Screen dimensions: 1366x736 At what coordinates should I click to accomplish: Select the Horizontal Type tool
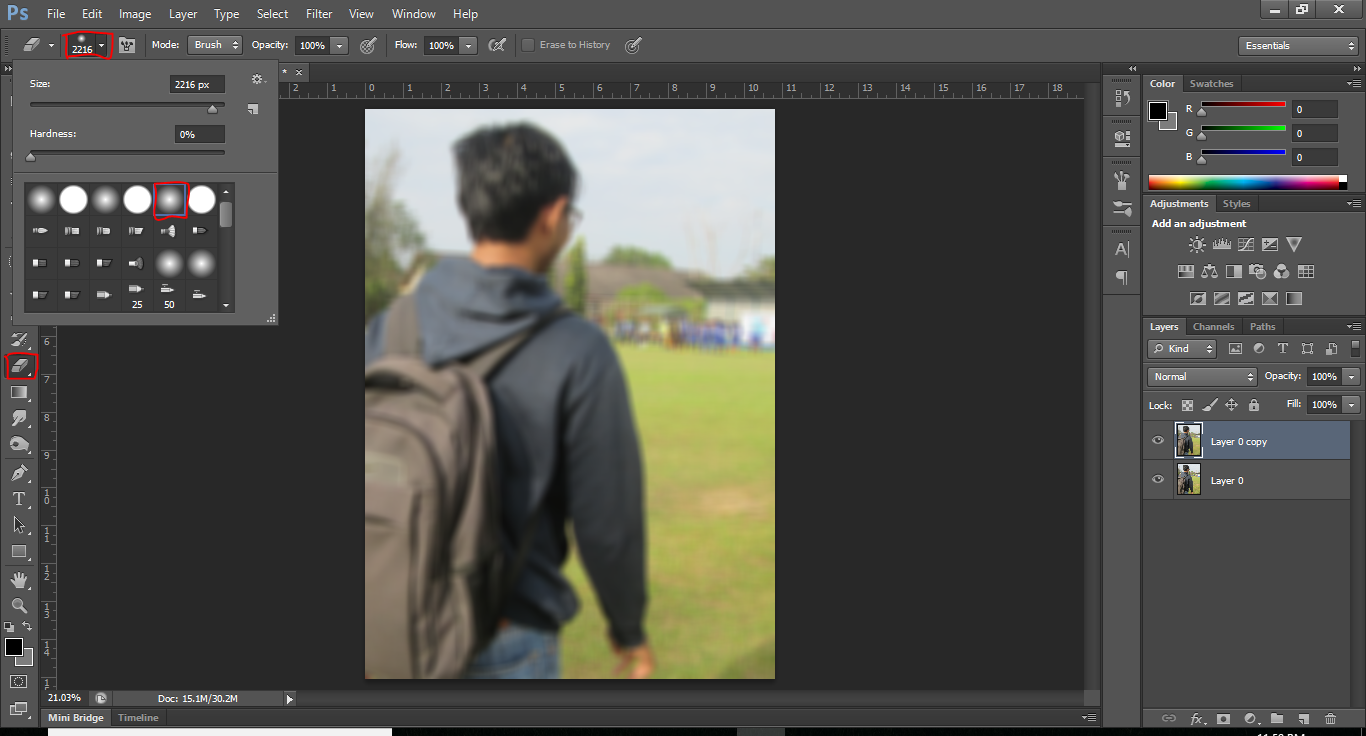(x=19, y=499)
